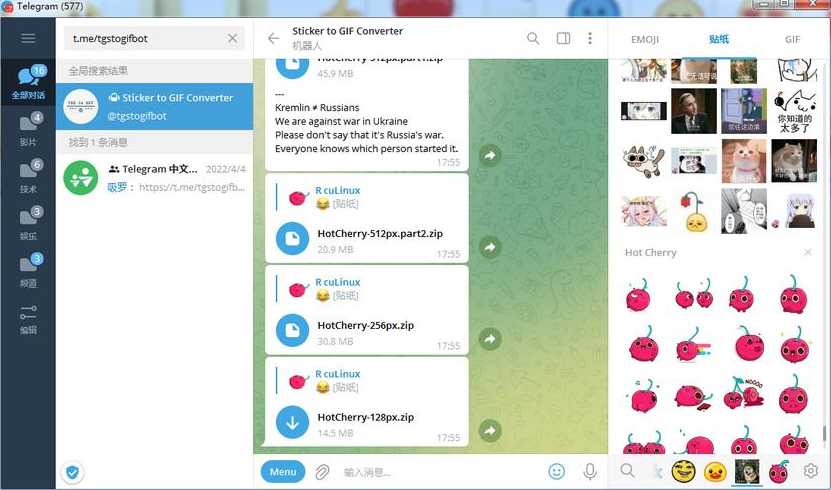Toggle the right side panel icon
831x490 pixels.
pyautogui.click(x=563, y=38)
